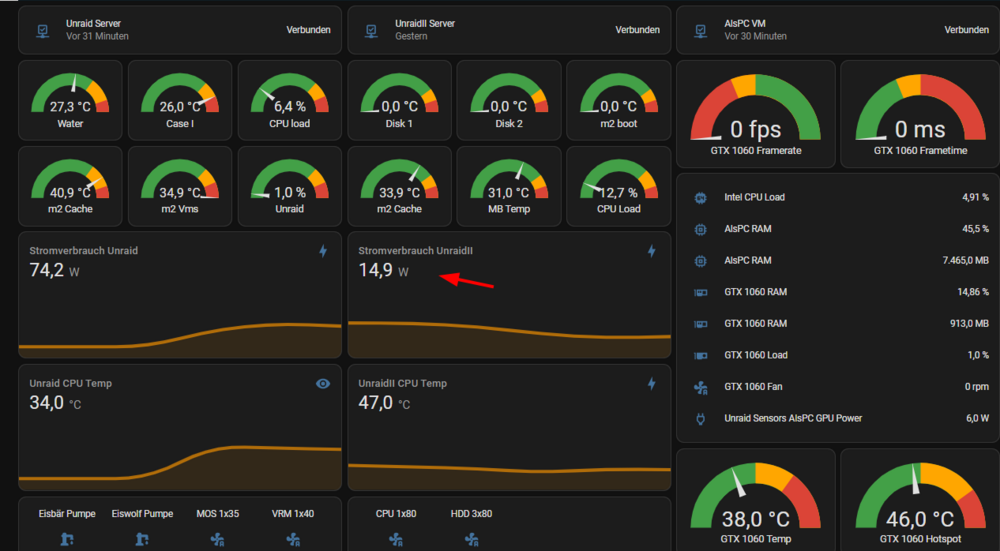Click the GTX 1060 Fan 0 rpm value

pos(976,387)
